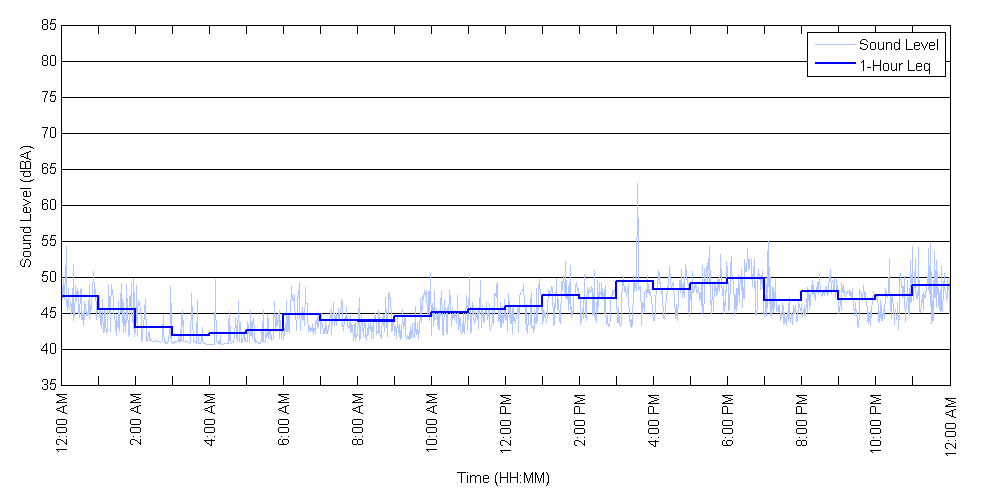Click the 12:00 PM time label
Viewport: 1000px width, 500px height.
[x=506, y=425]
